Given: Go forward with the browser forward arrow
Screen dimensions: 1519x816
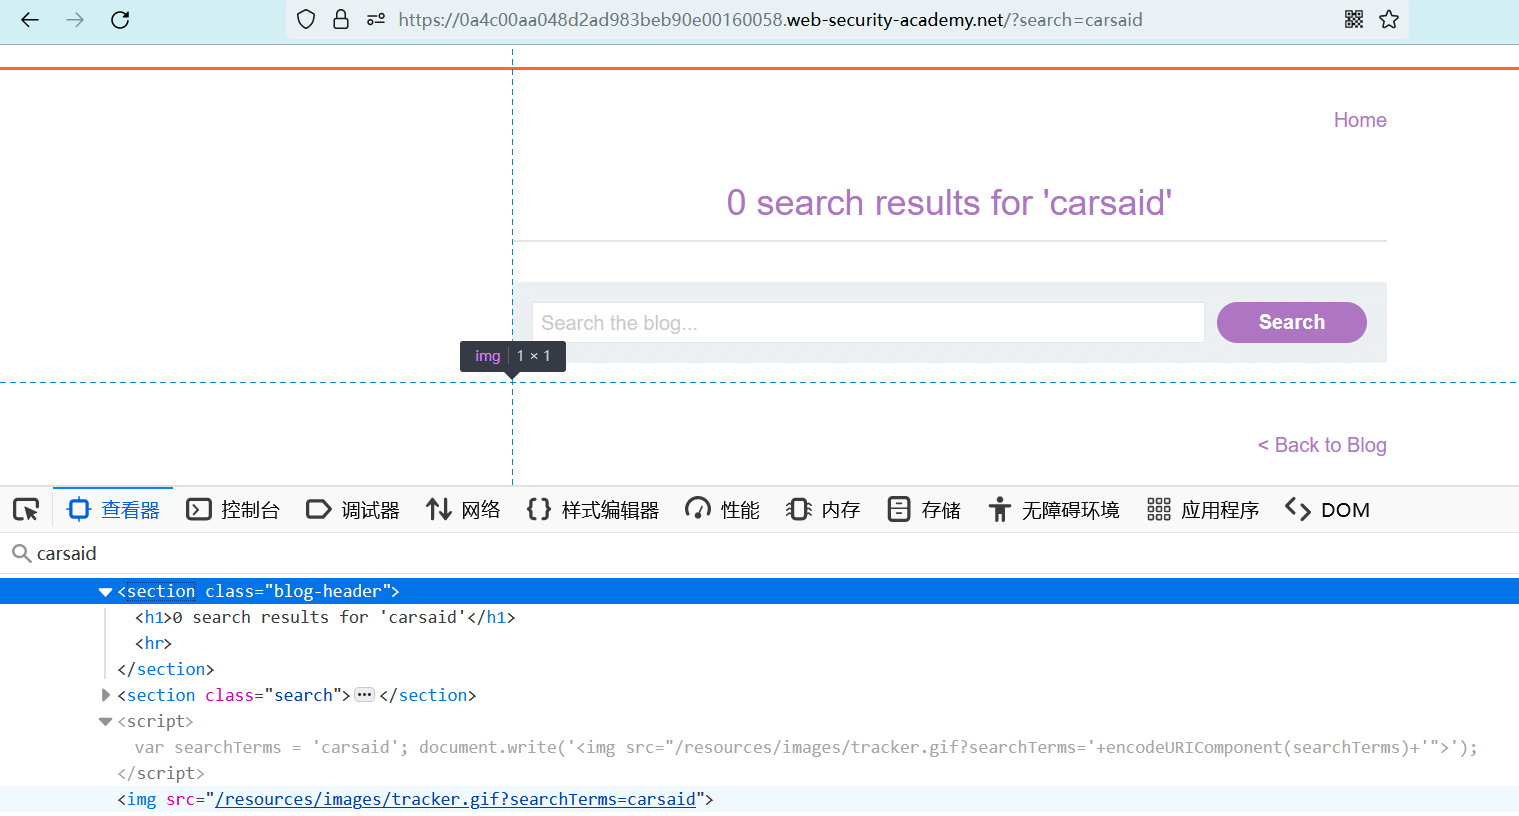Looking at the screenshot, I should pyautogui.click(x=75, y=20).
